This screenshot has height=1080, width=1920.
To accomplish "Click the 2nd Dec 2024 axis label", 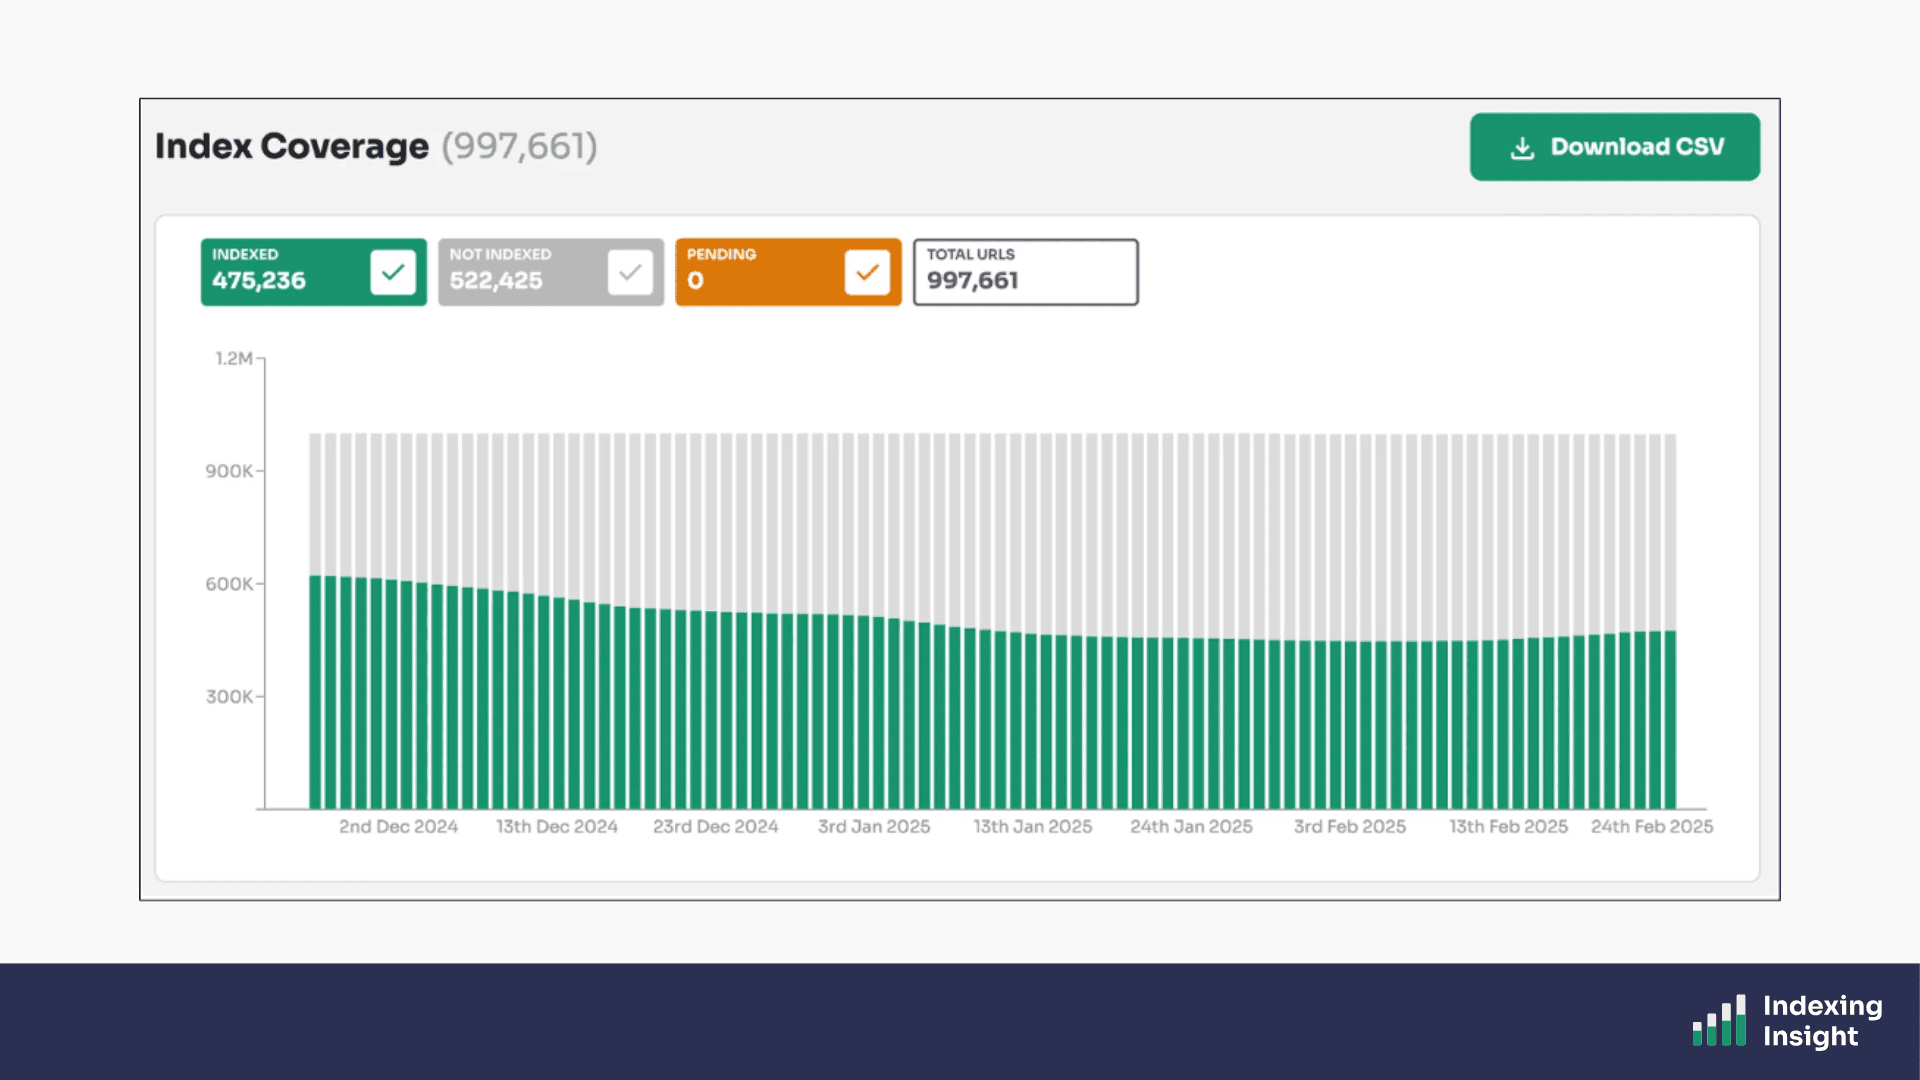I will tap(398, 827).
